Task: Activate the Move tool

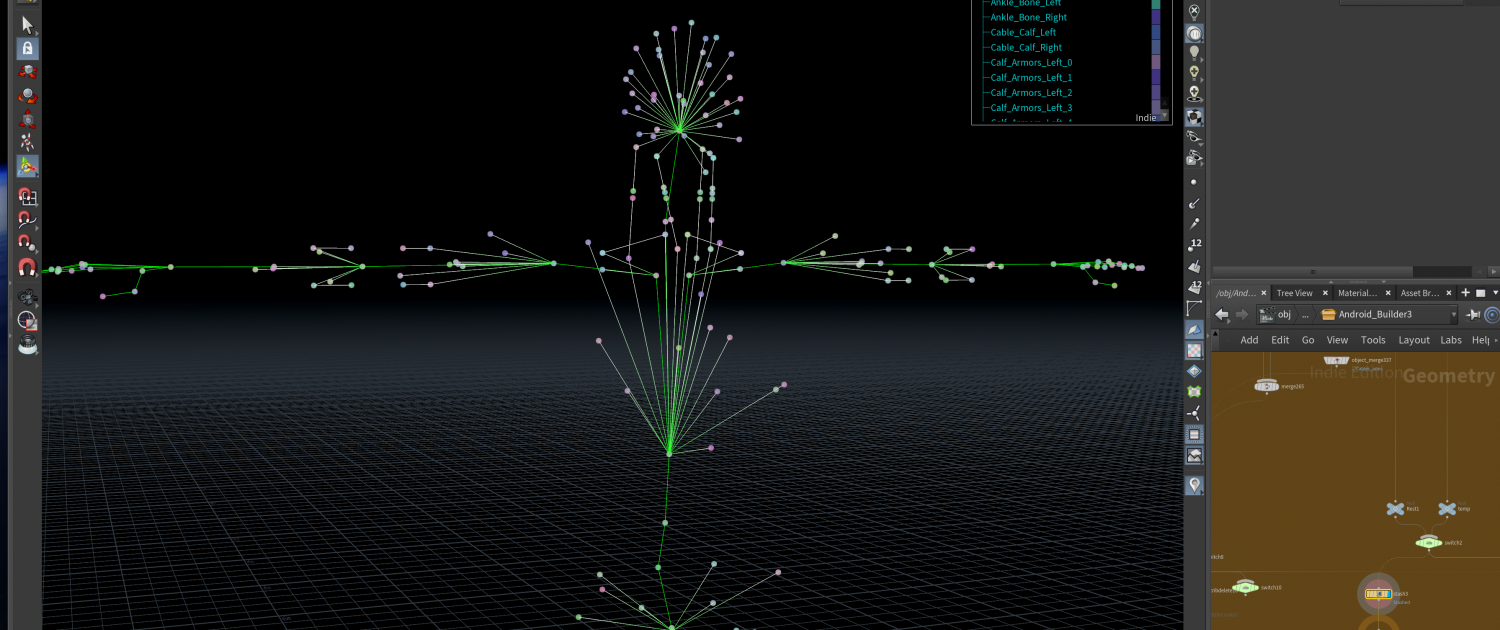Action: (x=27, y=72)
